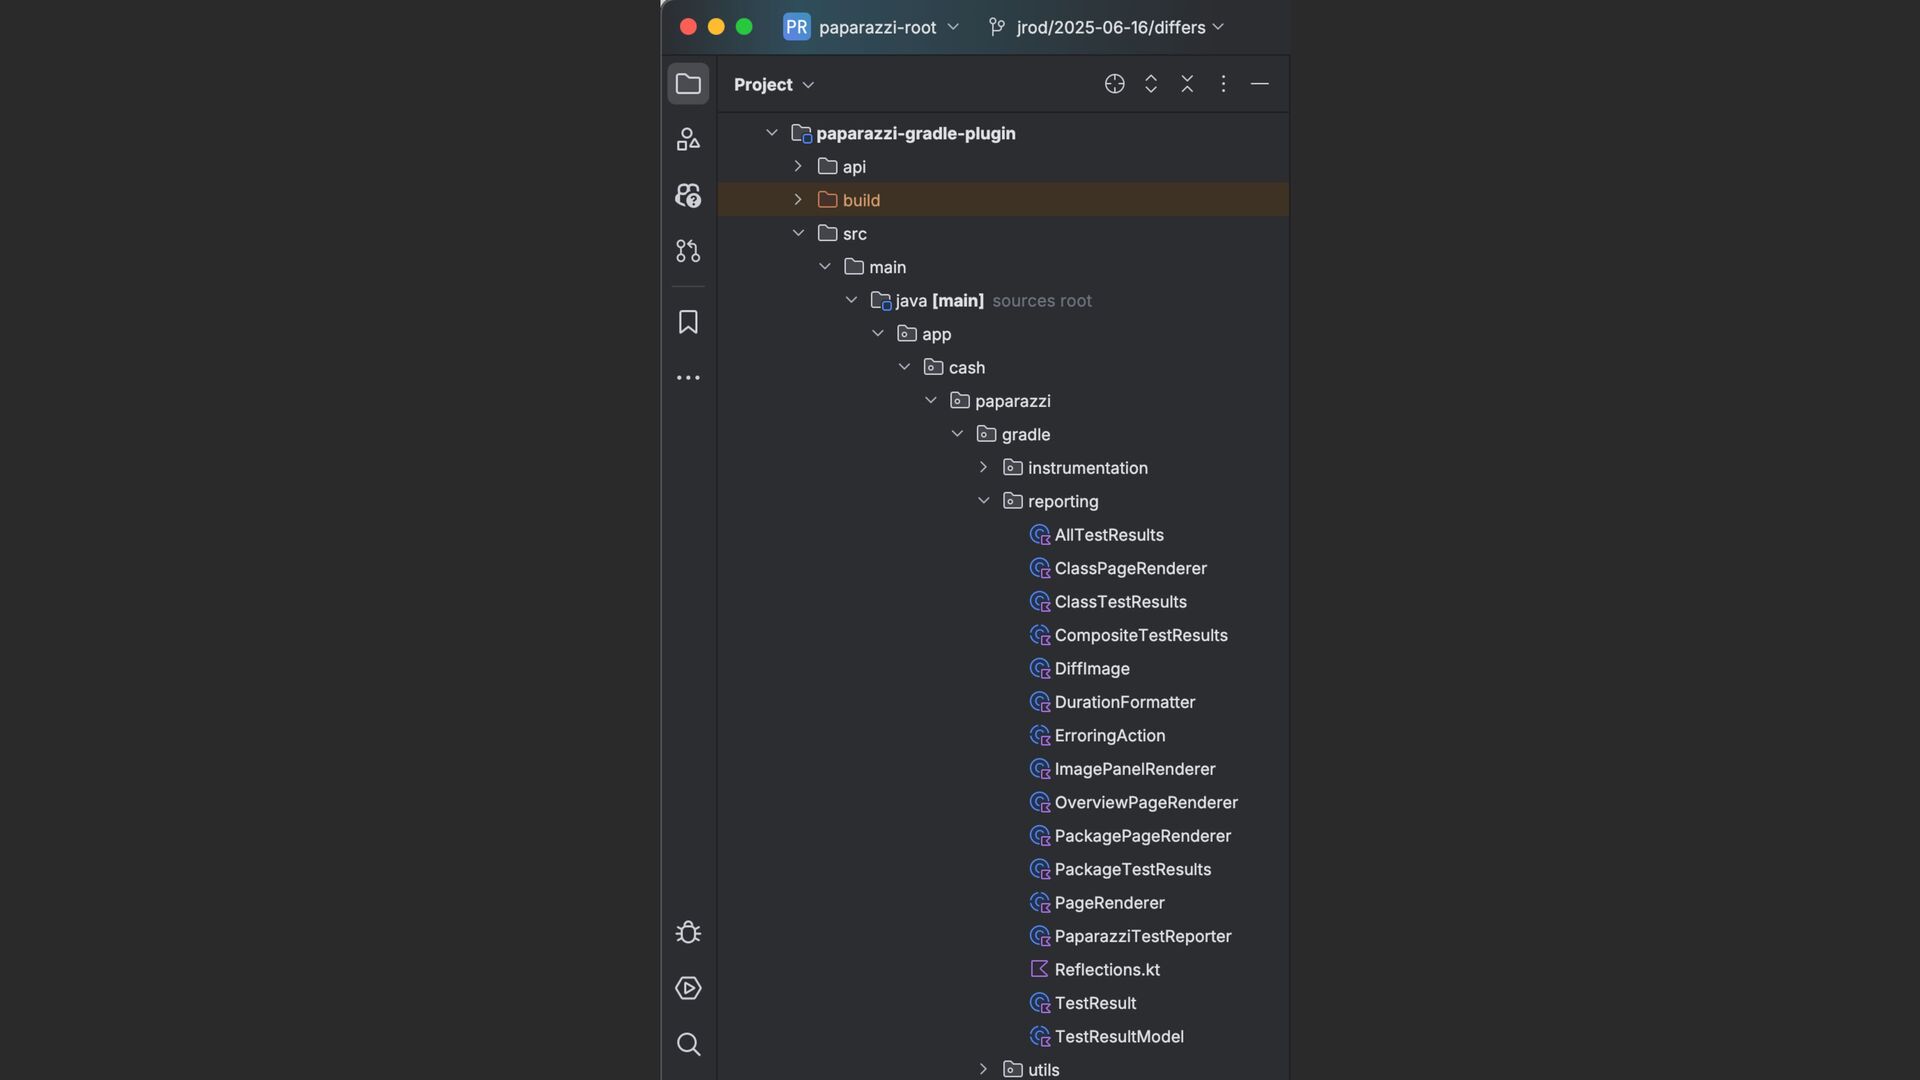This screenshot has width=1920, height=1080.
Task: Click the utils package name
Action: coord(1044,1070)
